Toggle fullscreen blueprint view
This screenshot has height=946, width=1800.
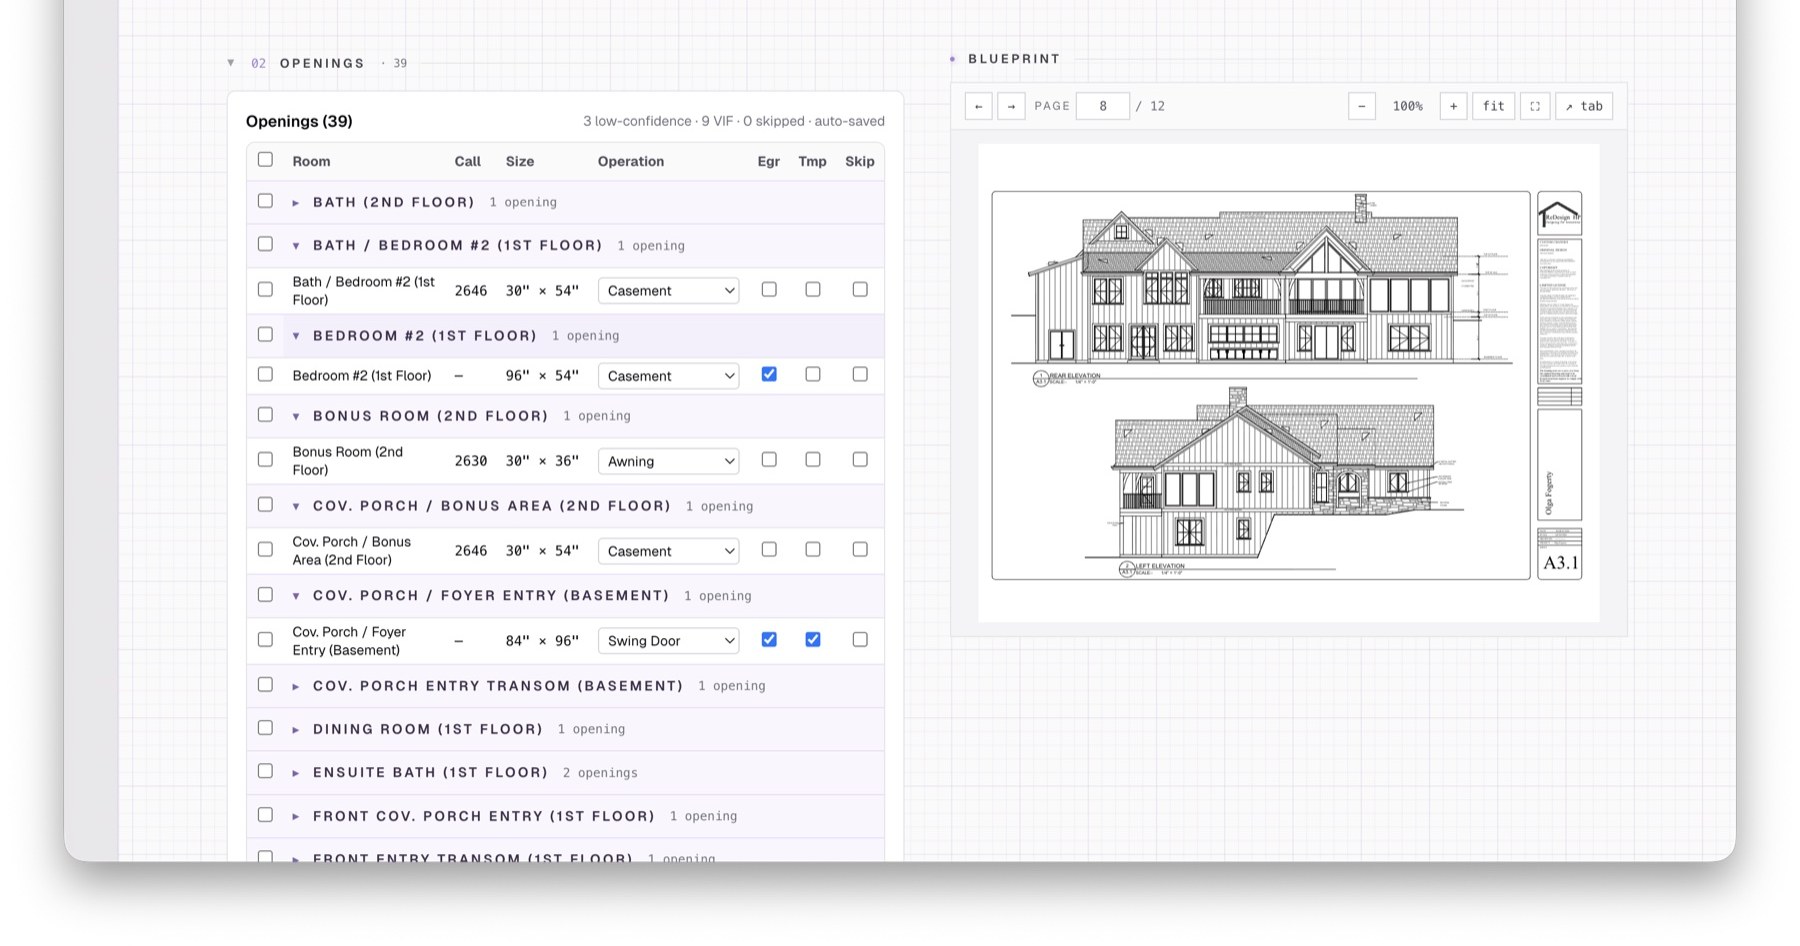pyautogui.click(x=1535, y=106)
